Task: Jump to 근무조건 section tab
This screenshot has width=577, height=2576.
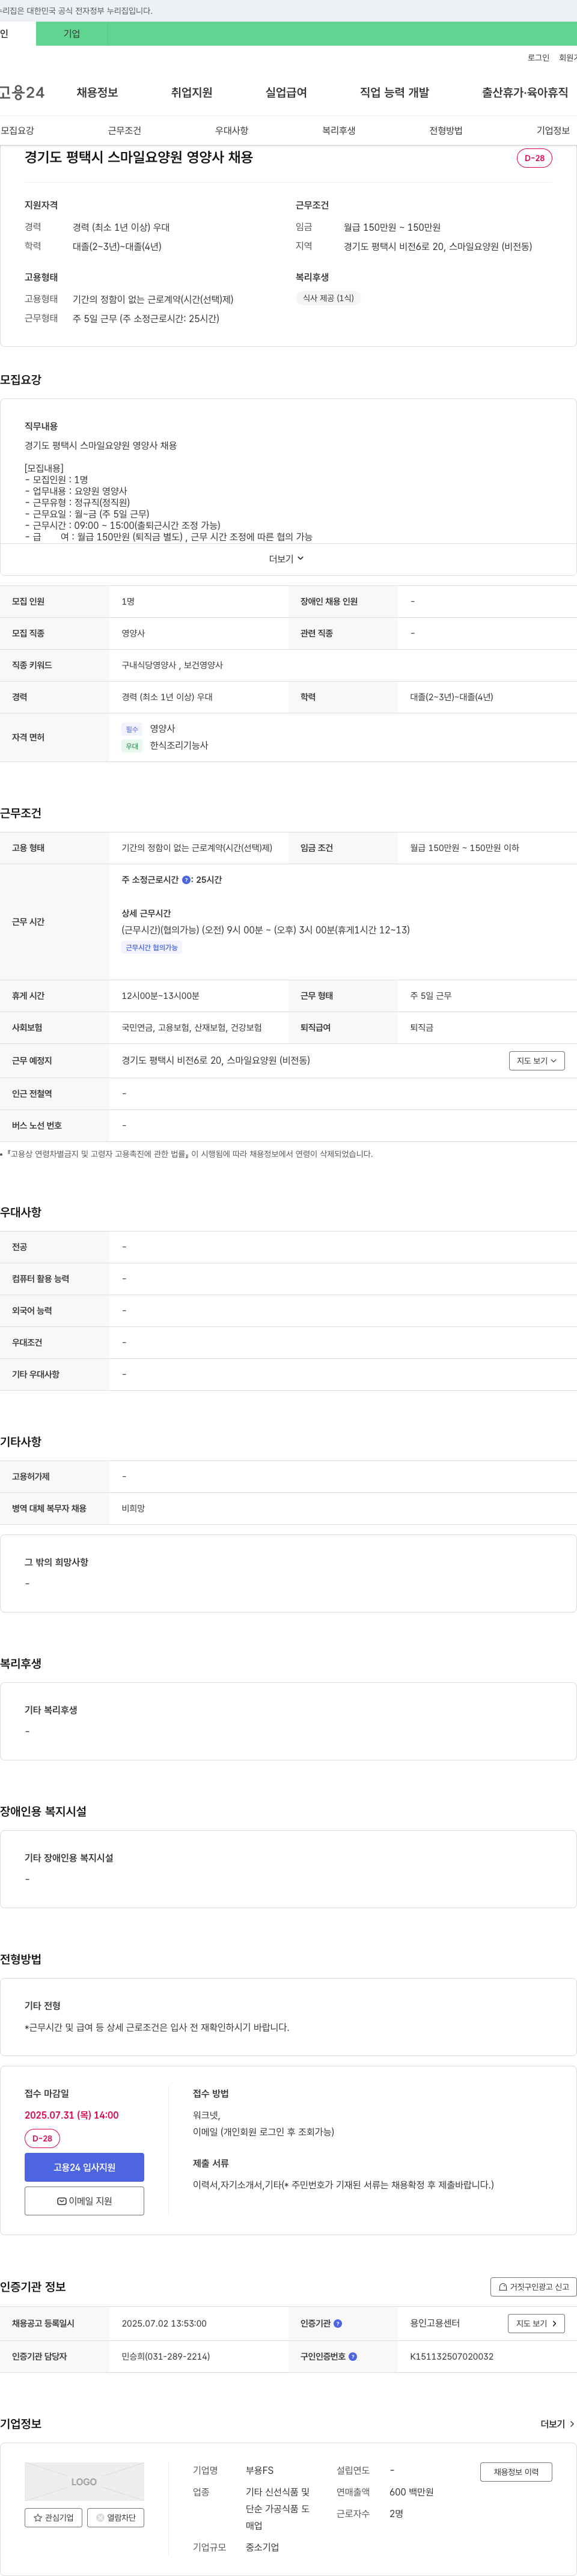Action: [124, 131]
